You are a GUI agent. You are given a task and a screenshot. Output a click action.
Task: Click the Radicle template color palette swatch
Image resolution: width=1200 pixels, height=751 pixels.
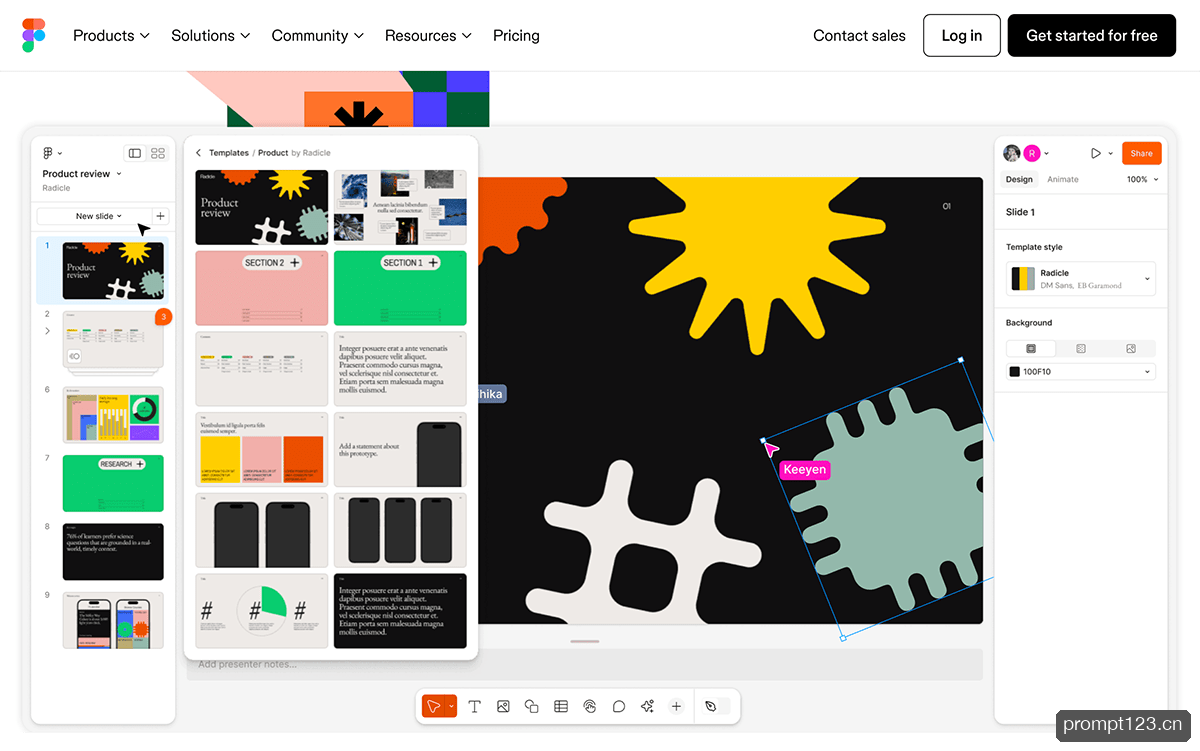[1023, 279]
